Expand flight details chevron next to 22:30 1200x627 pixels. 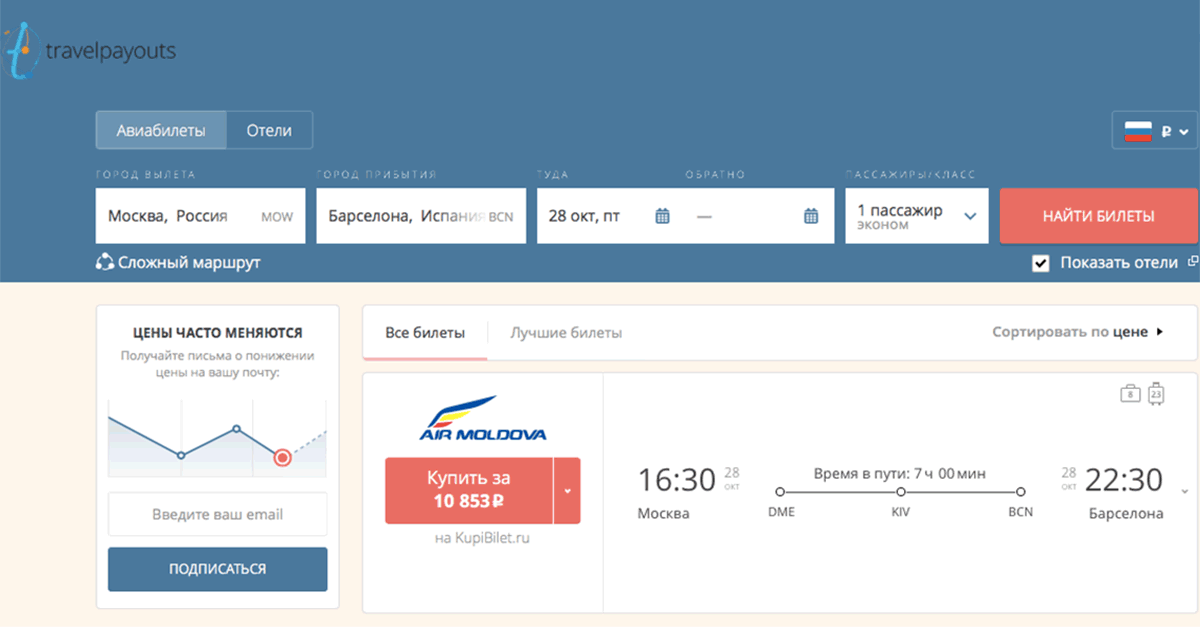(x=1185, y=491)
